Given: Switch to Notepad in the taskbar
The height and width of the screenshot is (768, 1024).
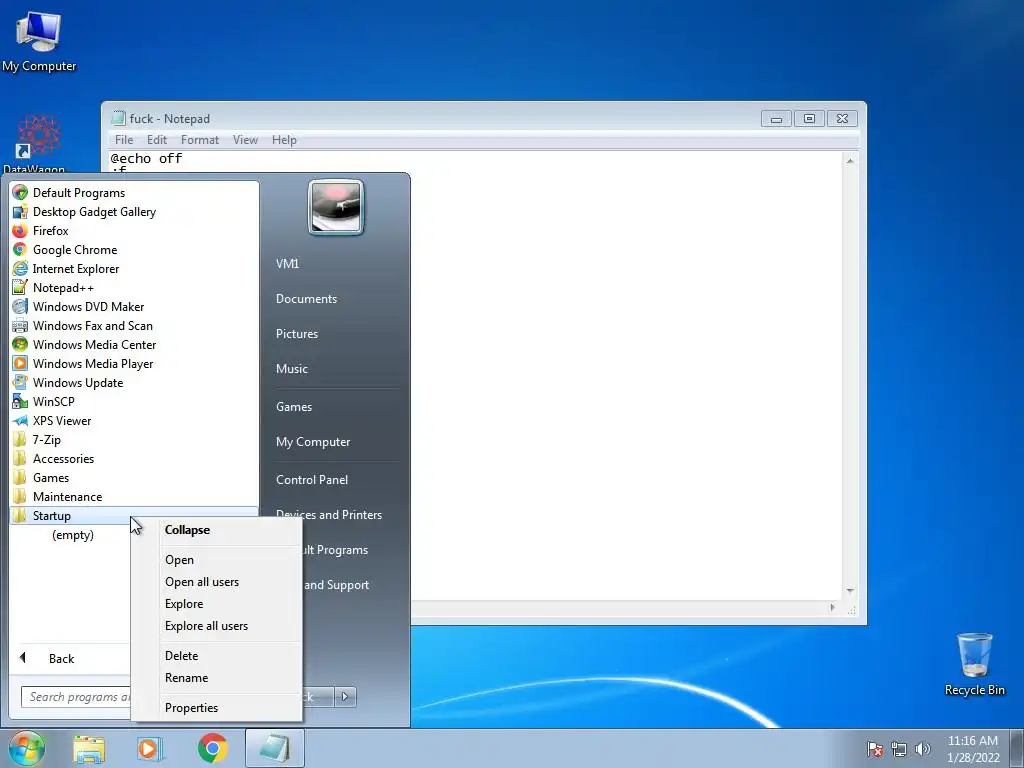Looking at the screenshot, I should (275, 748).
